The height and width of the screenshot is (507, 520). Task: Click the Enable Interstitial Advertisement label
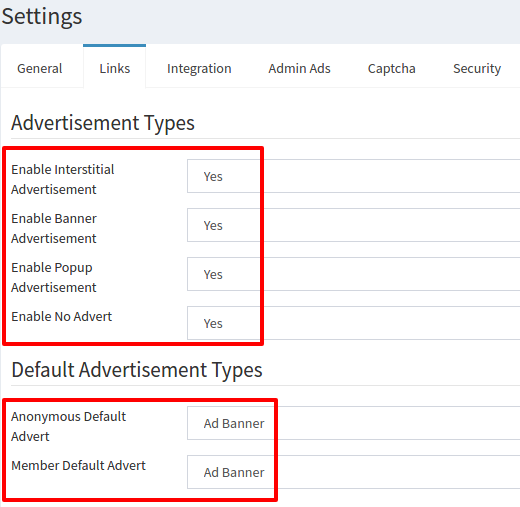63,179
